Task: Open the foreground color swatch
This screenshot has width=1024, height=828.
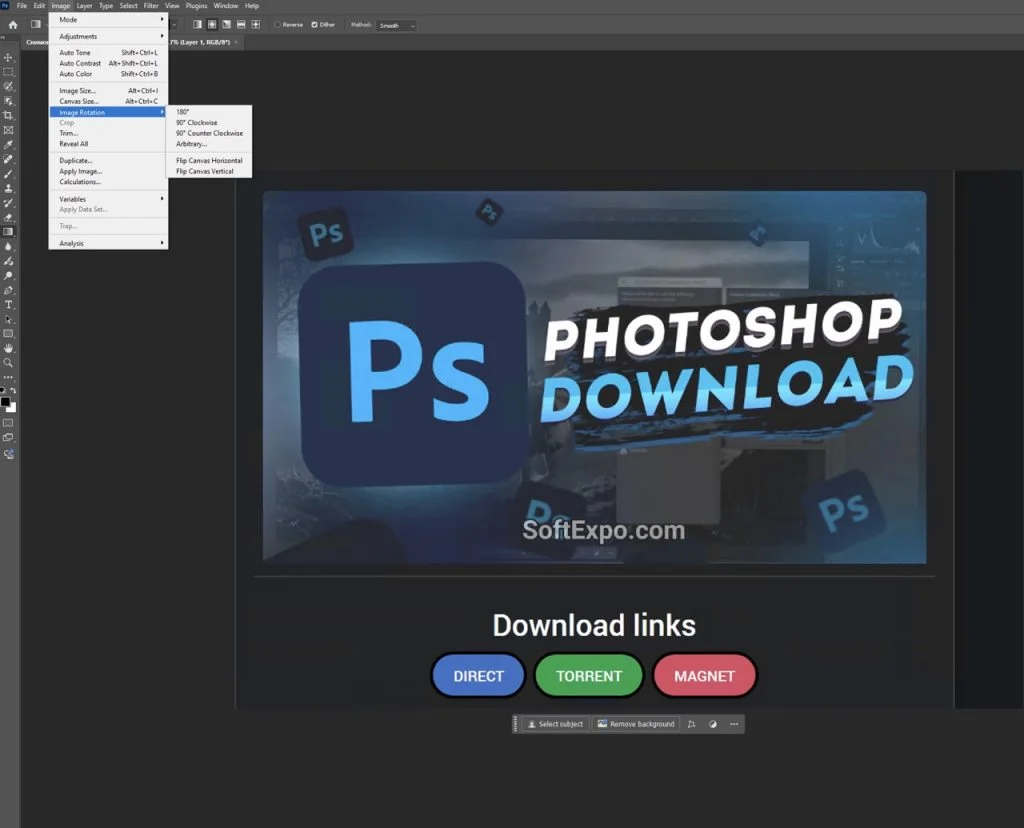Action: pyautogui.click(x=8, y=404)
